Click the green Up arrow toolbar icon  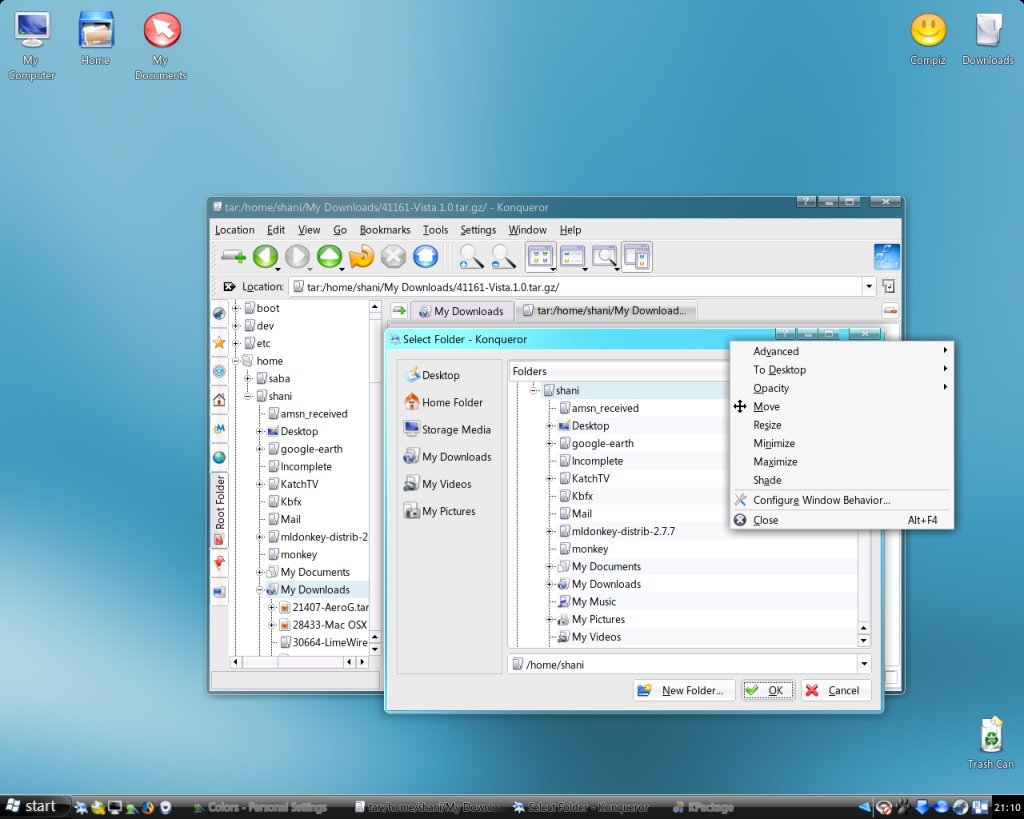[x=329, y=257]
